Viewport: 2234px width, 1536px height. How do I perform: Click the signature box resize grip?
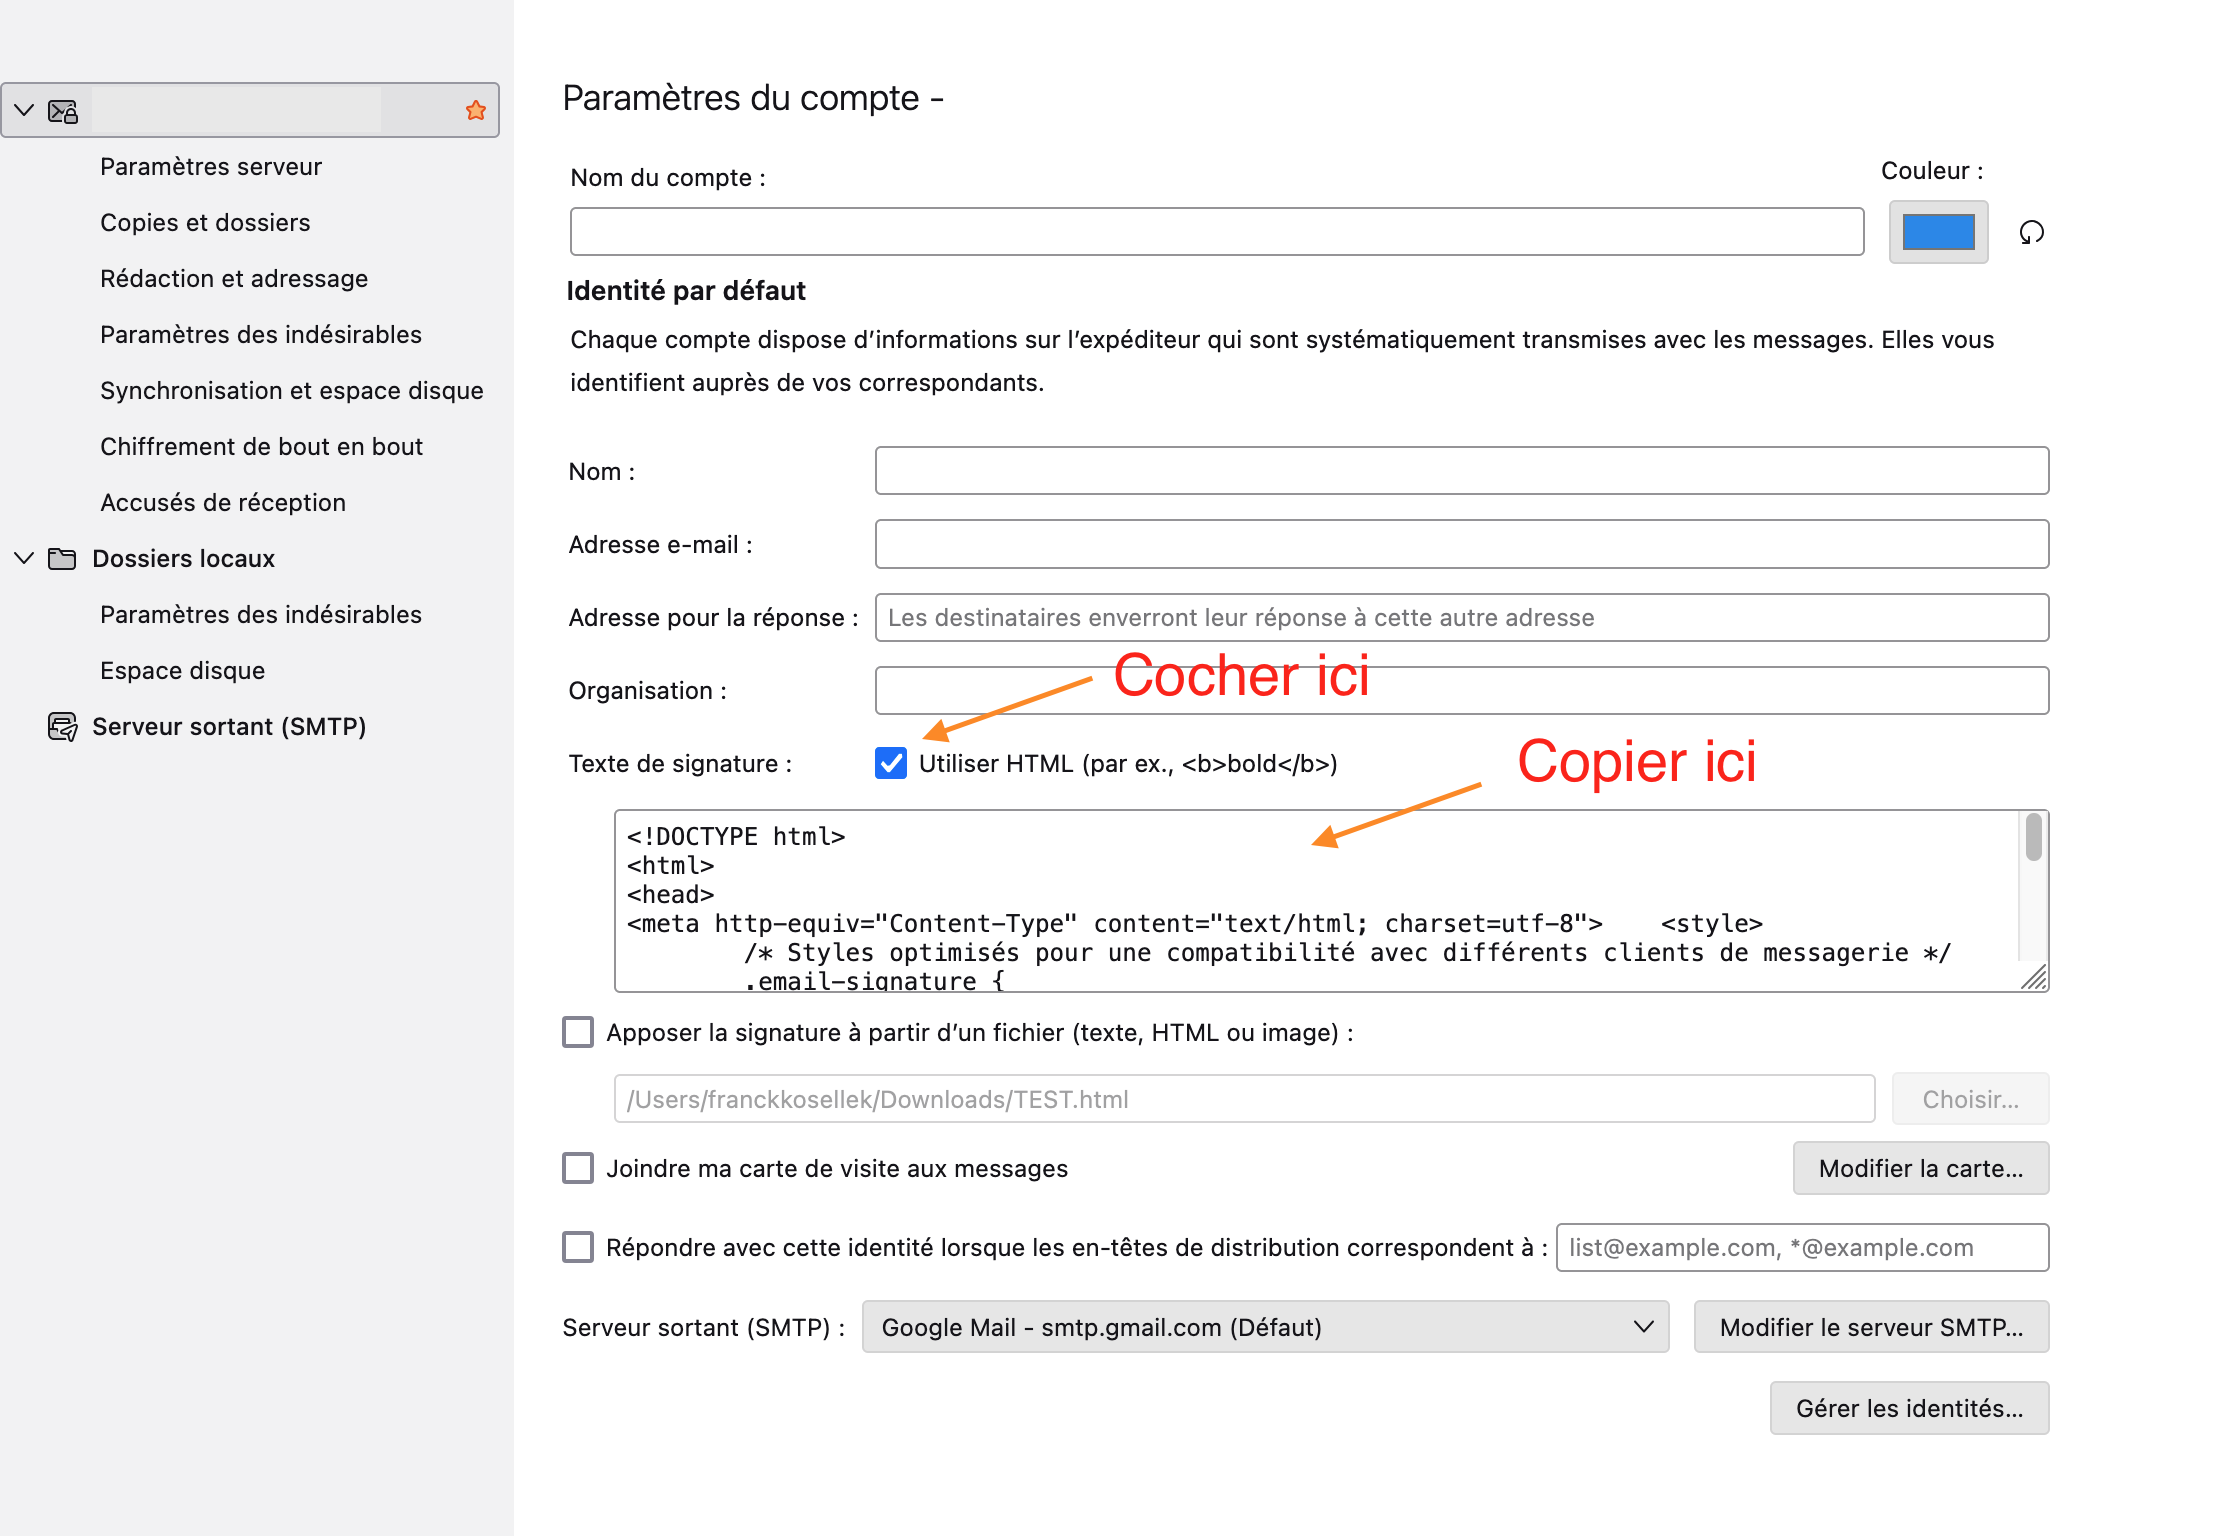click(x=2034, y=977)
